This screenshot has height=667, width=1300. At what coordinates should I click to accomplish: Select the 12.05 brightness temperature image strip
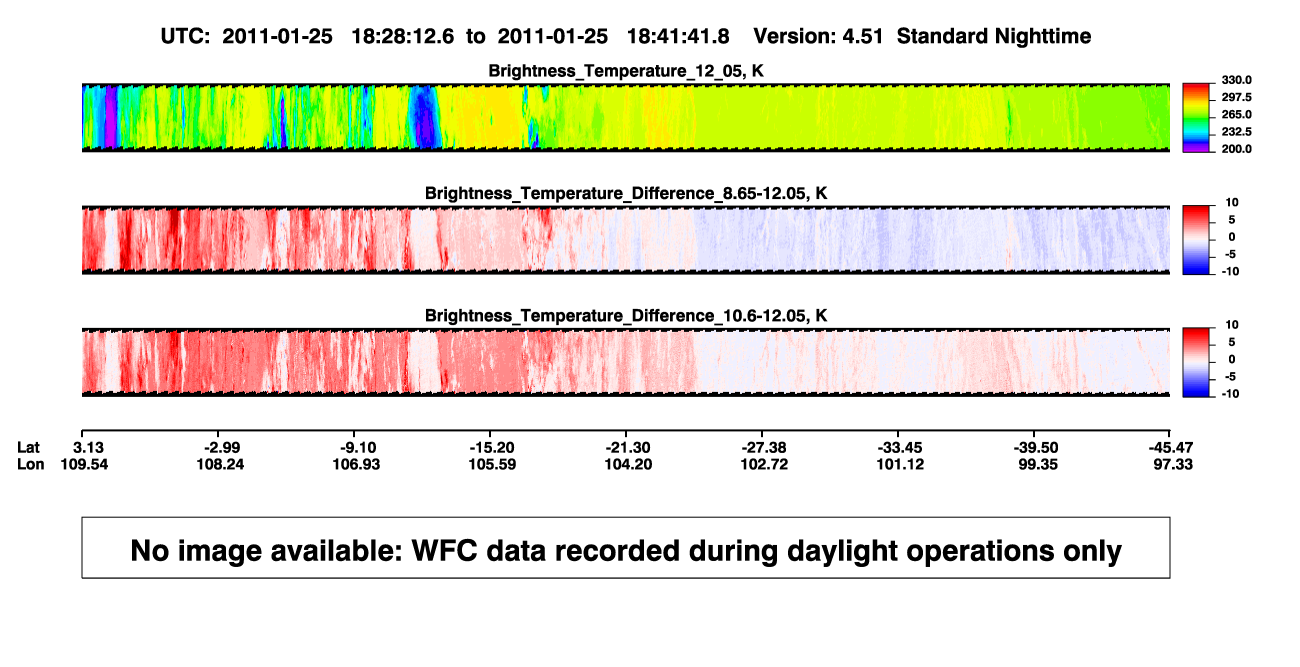[x=625, y=117]
